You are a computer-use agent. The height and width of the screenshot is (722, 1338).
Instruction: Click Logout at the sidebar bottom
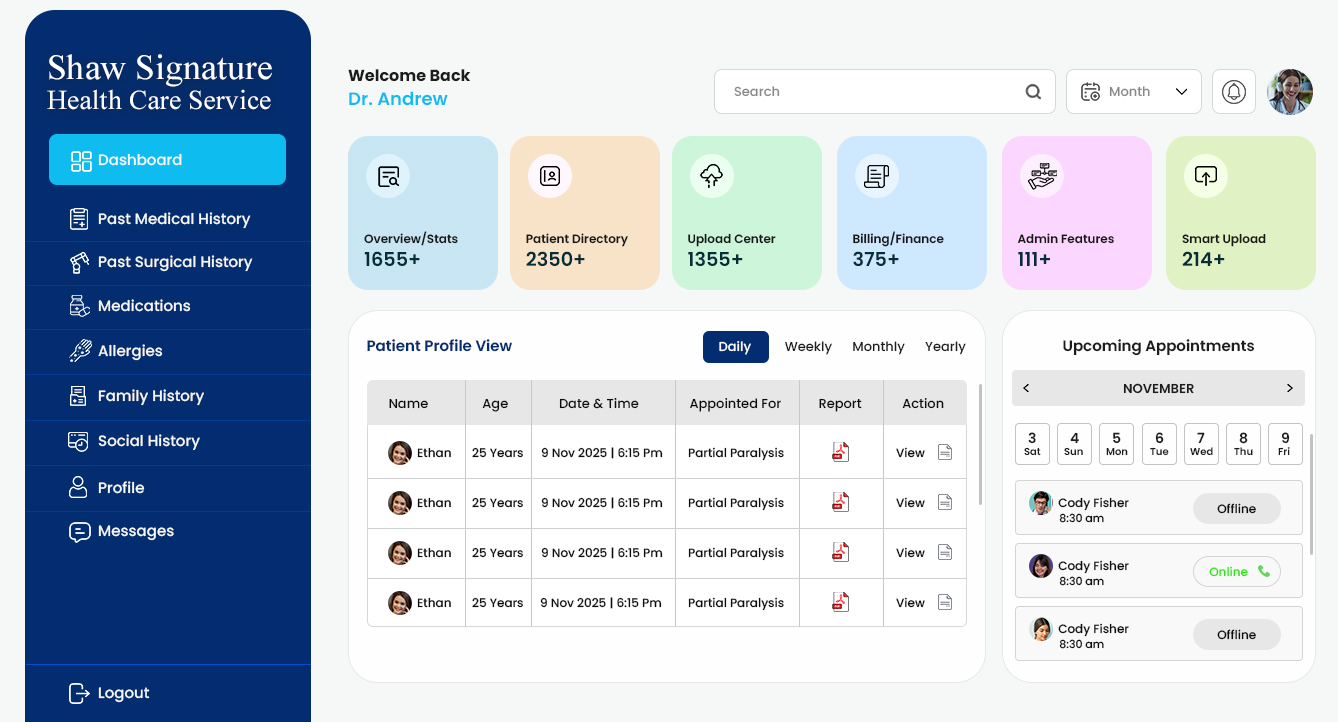123,693
